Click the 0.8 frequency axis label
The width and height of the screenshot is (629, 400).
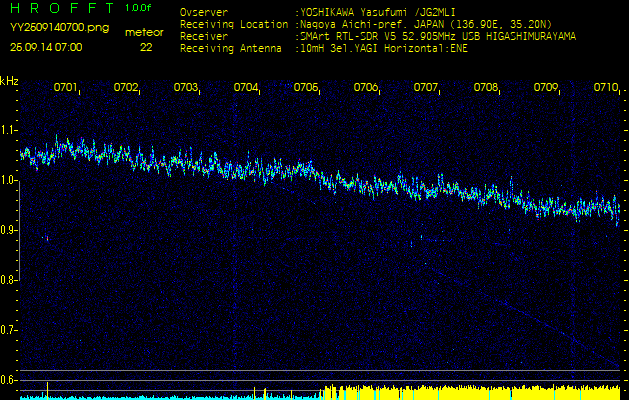pos(9,280)
